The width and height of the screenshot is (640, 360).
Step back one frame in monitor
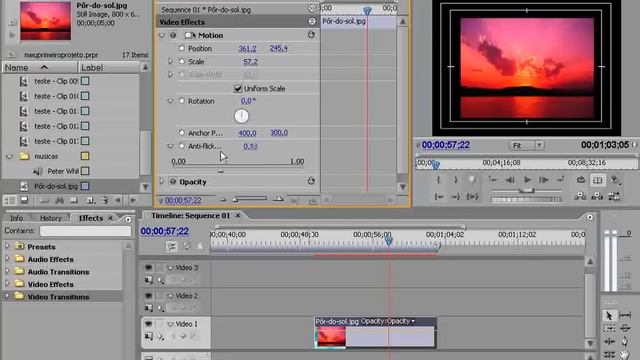point(510,180)
